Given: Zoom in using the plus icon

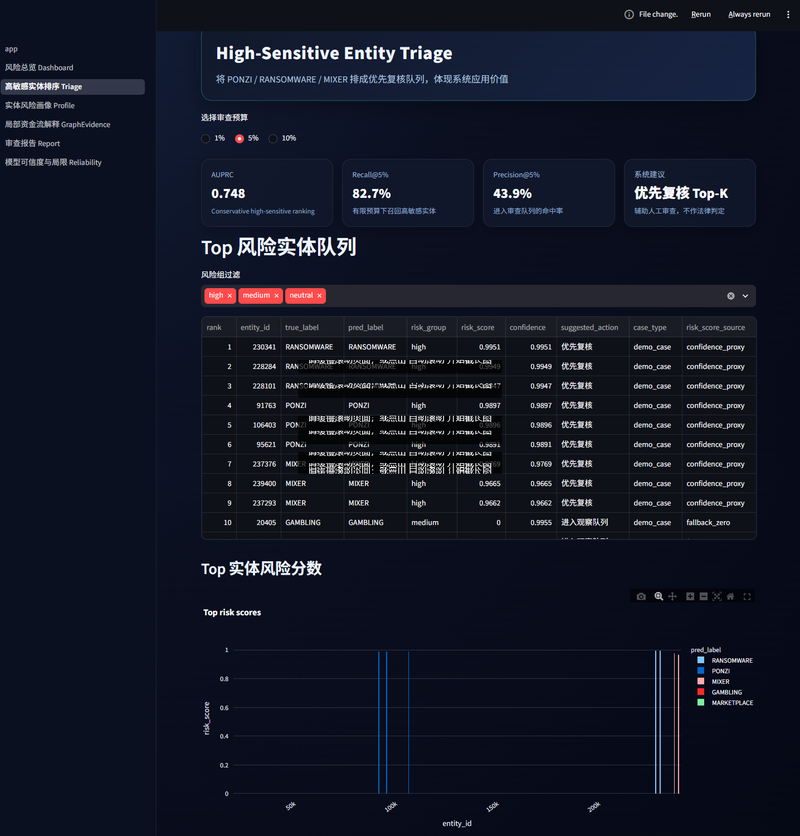Looking at the screenshot, I should point(690,597).
